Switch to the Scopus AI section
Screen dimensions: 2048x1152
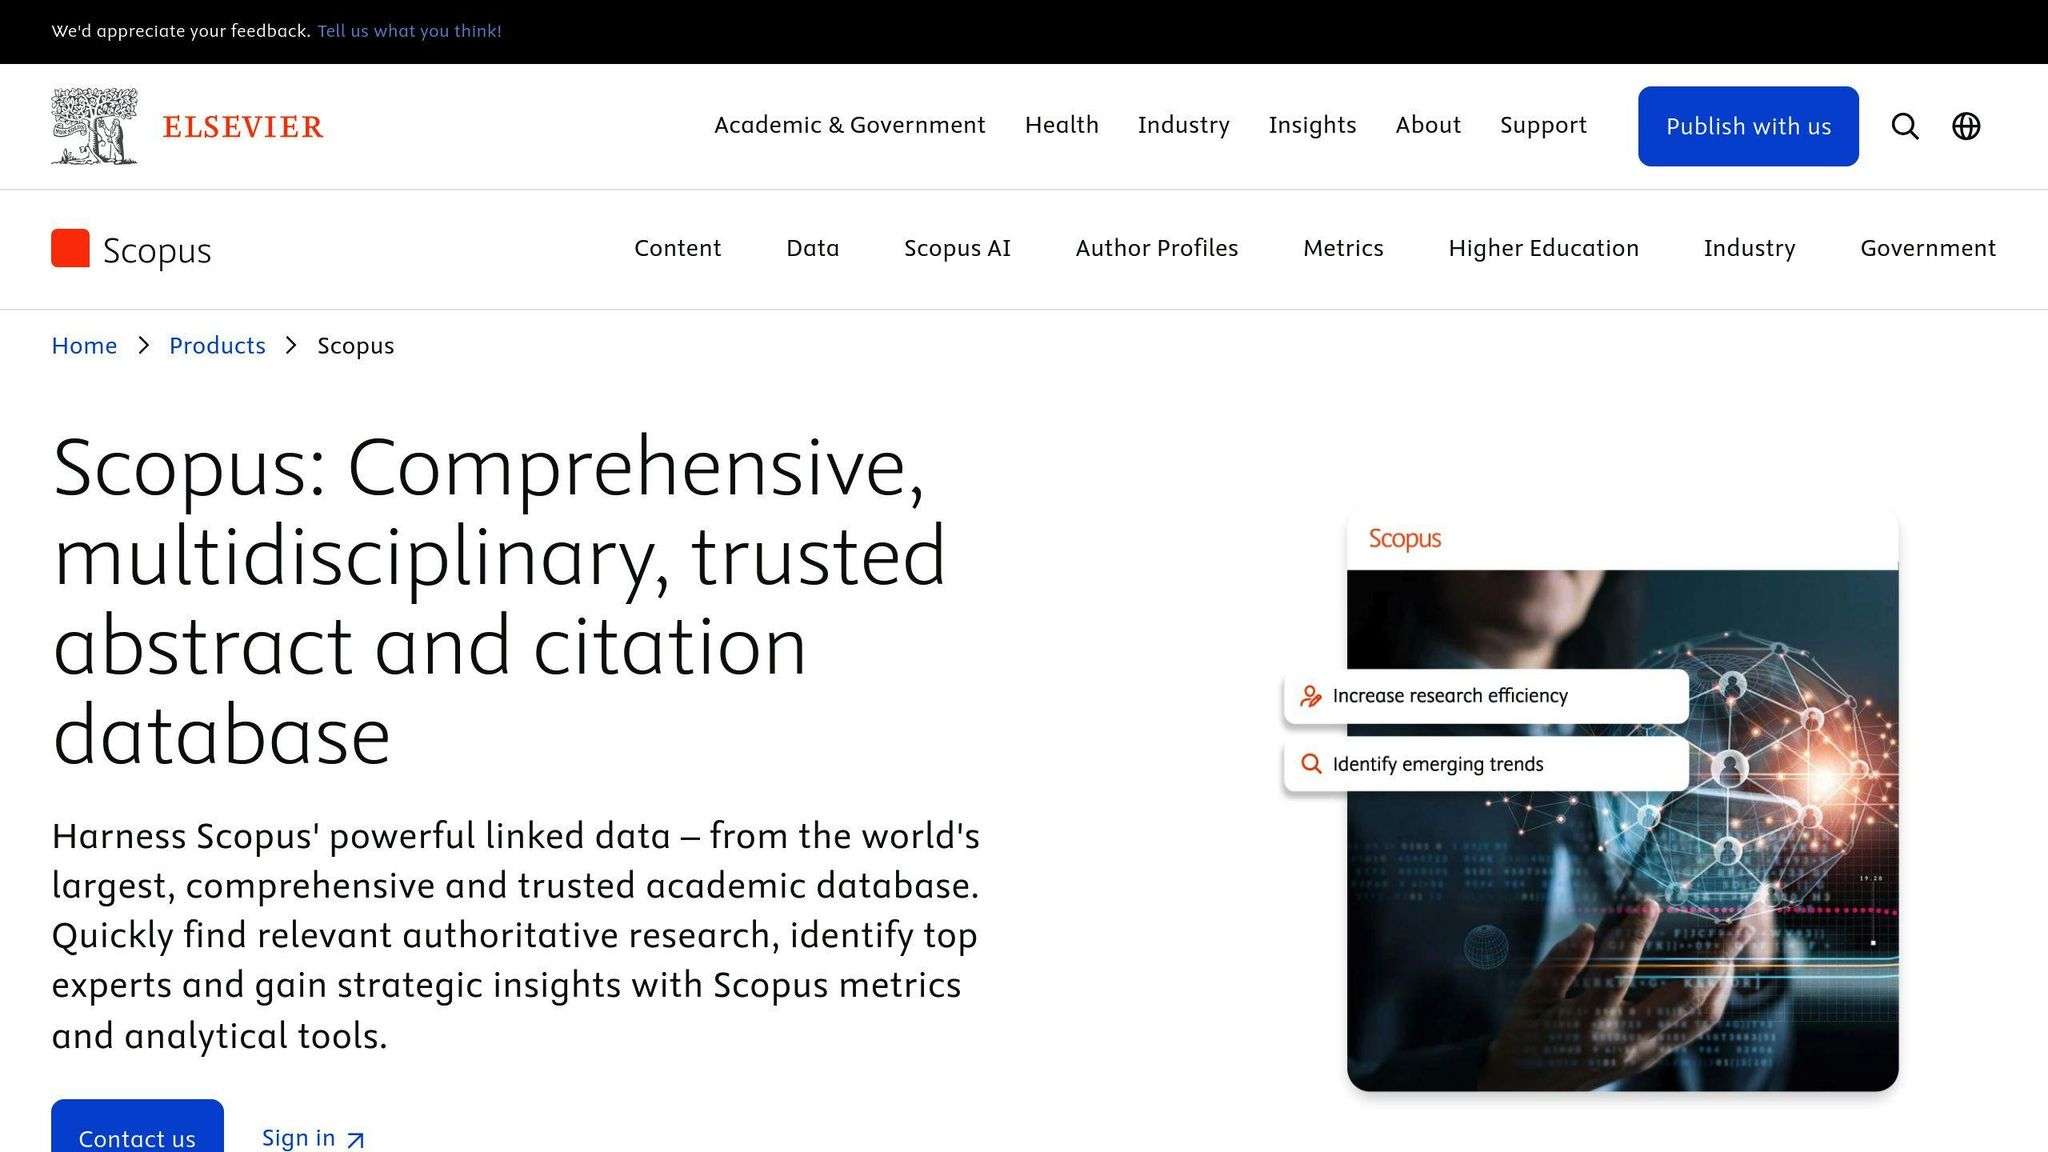click(x=957, y=249)
